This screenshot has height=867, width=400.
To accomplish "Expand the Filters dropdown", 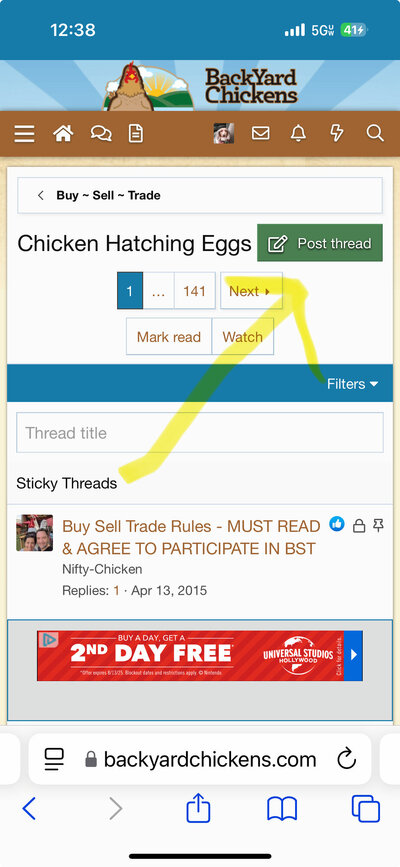I will point(352,384).
